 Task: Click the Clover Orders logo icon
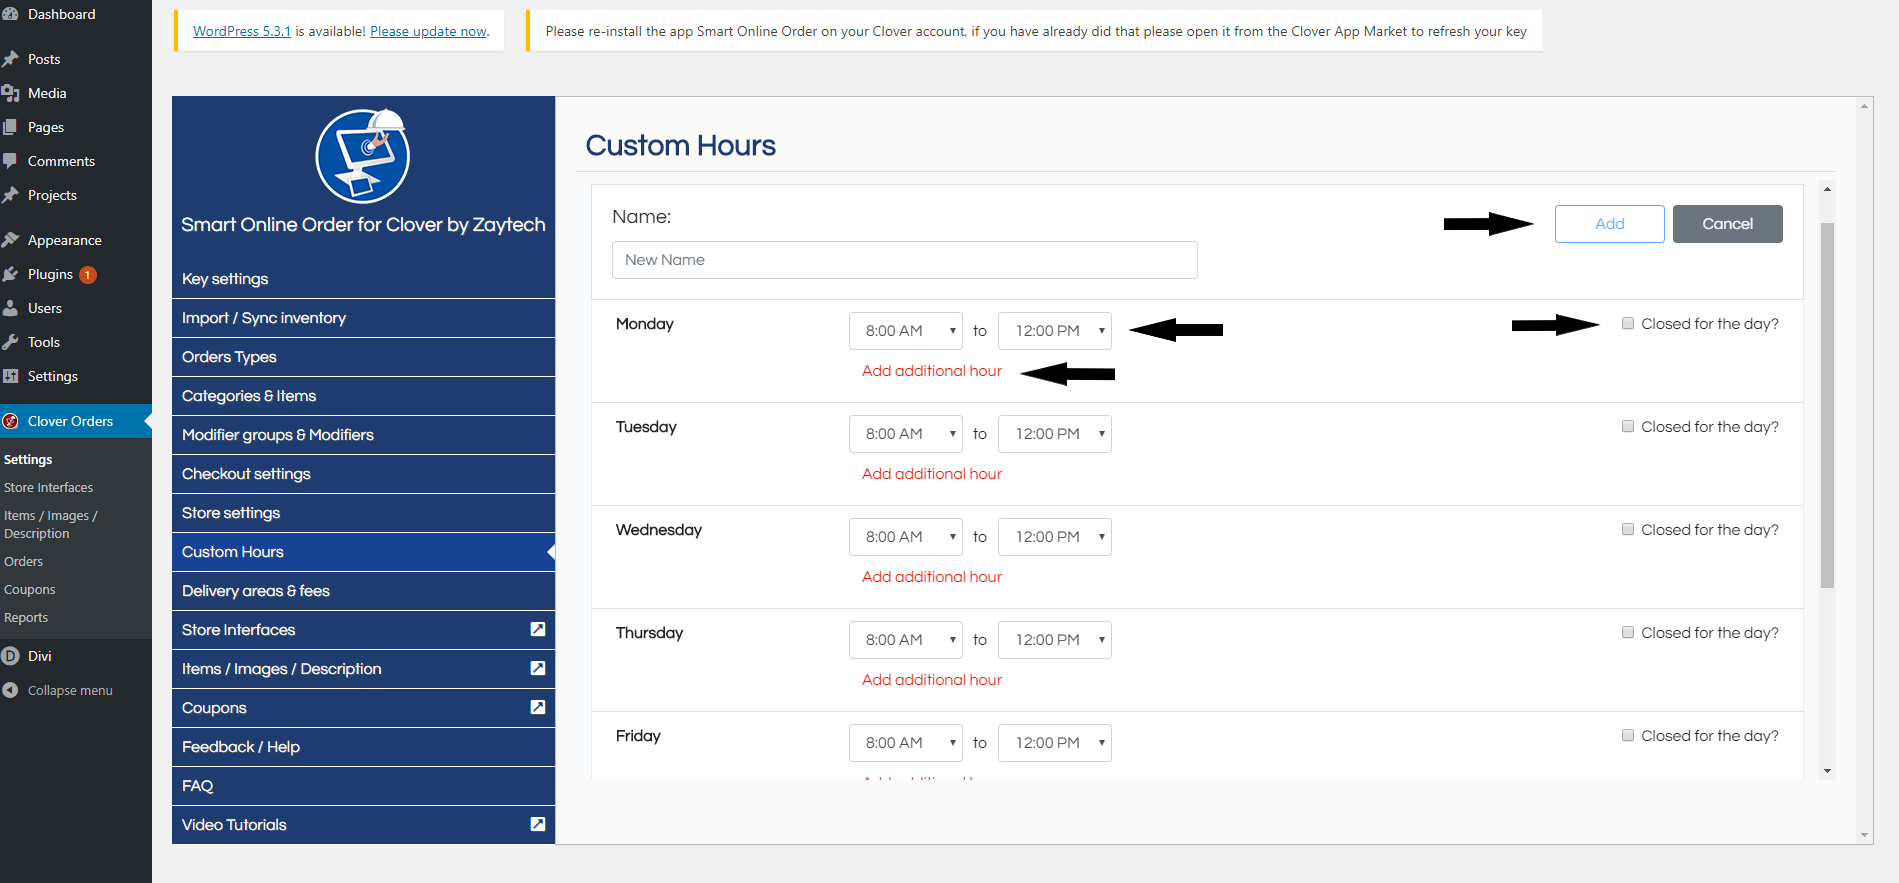(11, 421)
